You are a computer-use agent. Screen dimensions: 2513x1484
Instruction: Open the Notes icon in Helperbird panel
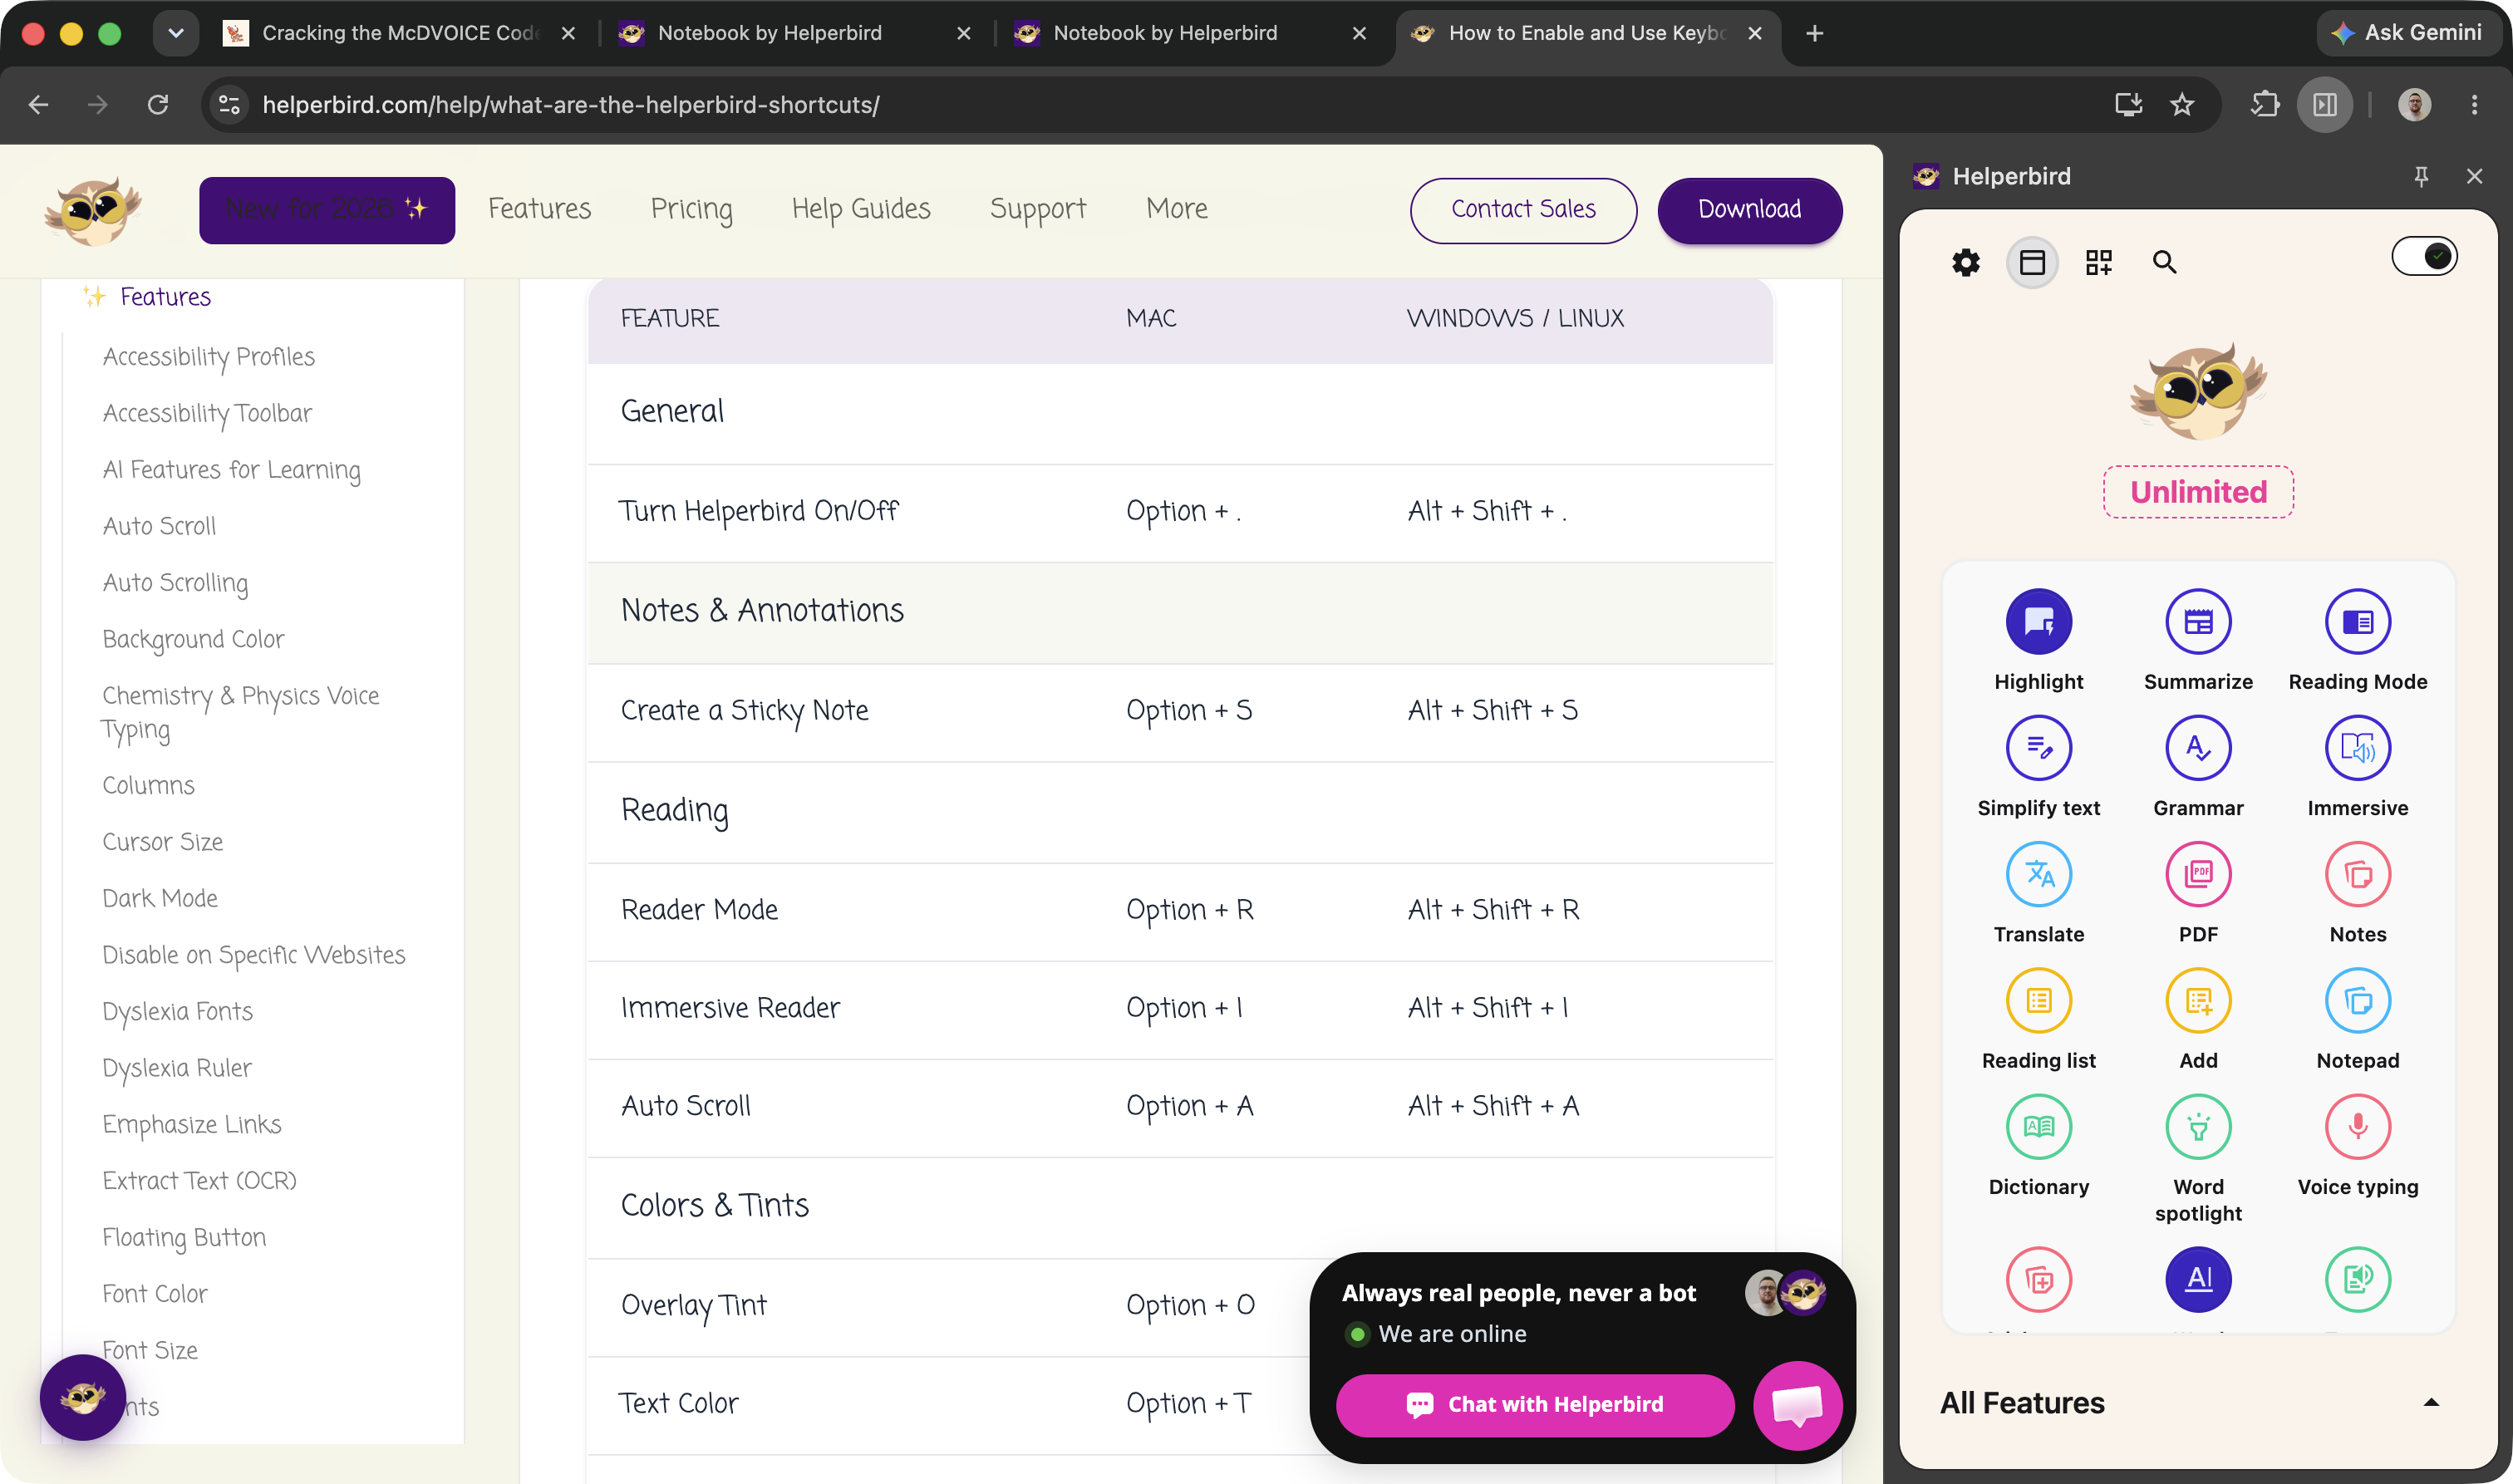pos(2357,874)
